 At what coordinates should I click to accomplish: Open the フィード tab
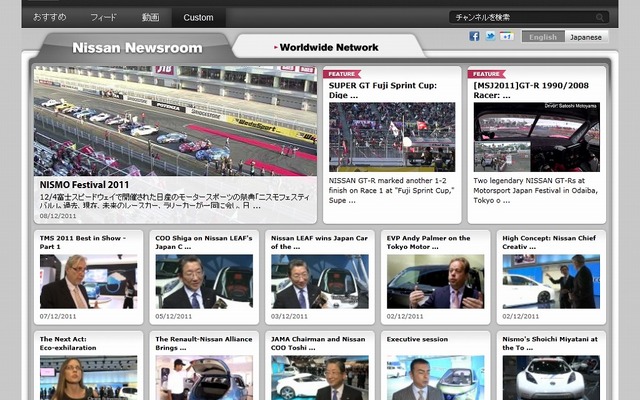click(x=103, y=17)
